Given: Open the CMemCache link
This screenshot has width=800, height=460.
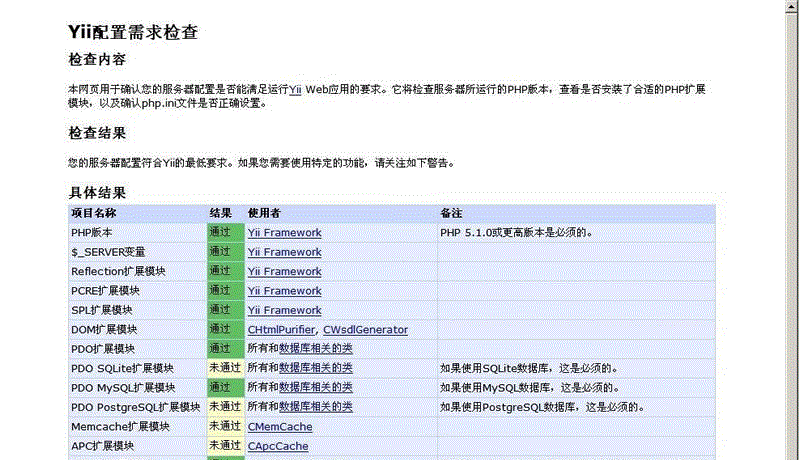Looking at the screenshot, I should [280, 426].
